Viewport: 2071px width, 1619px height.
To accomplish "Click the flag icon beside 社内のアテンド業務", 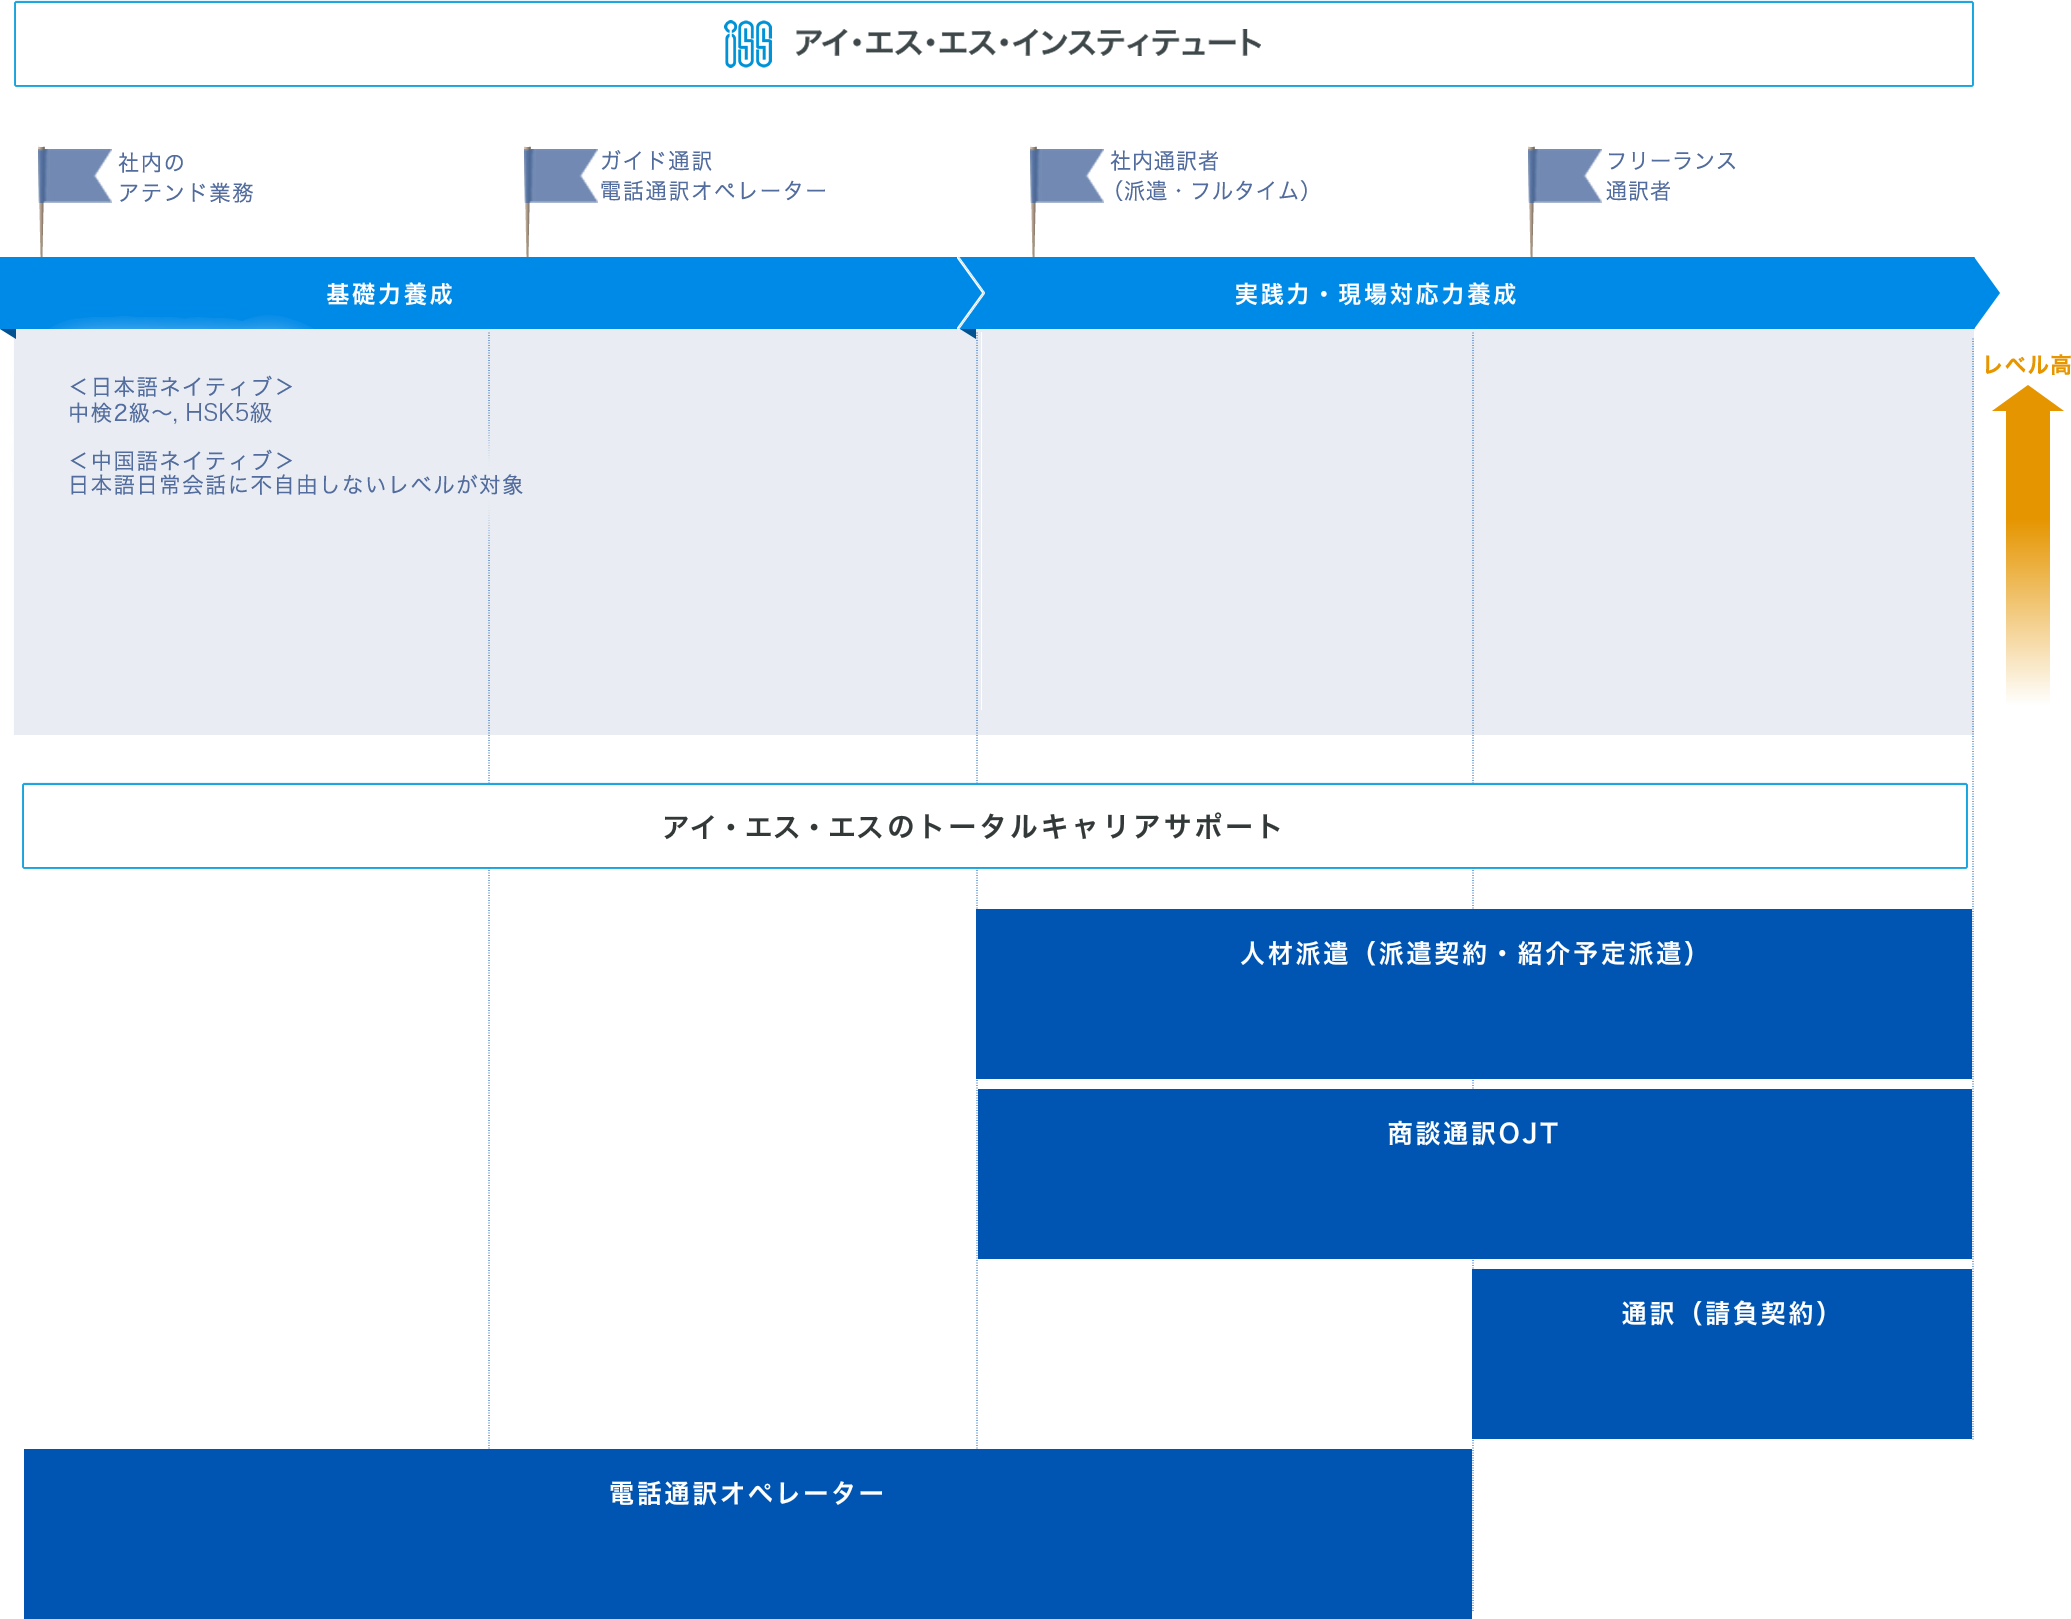I will click(x=74, y=200).
